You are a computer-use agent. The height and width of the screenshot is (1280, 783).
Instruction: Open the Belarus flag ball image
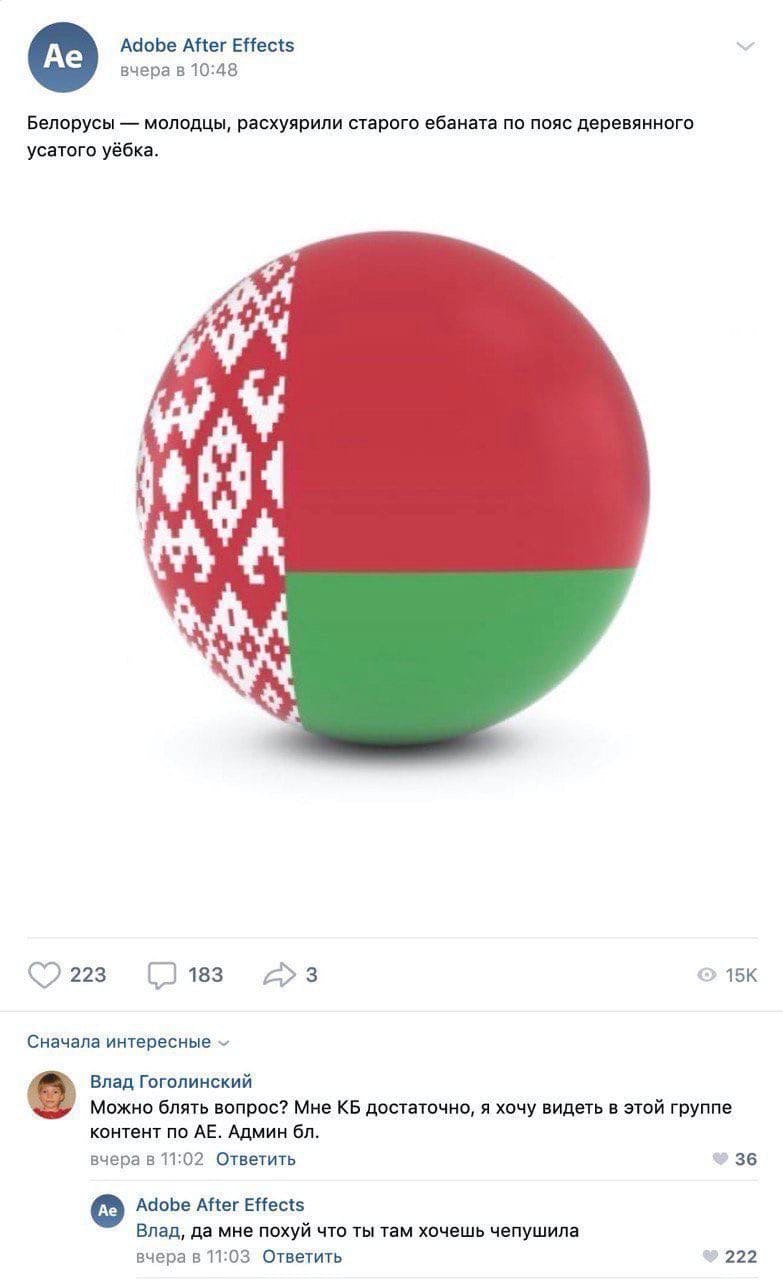pyautogui.click(x=392, y=488)
